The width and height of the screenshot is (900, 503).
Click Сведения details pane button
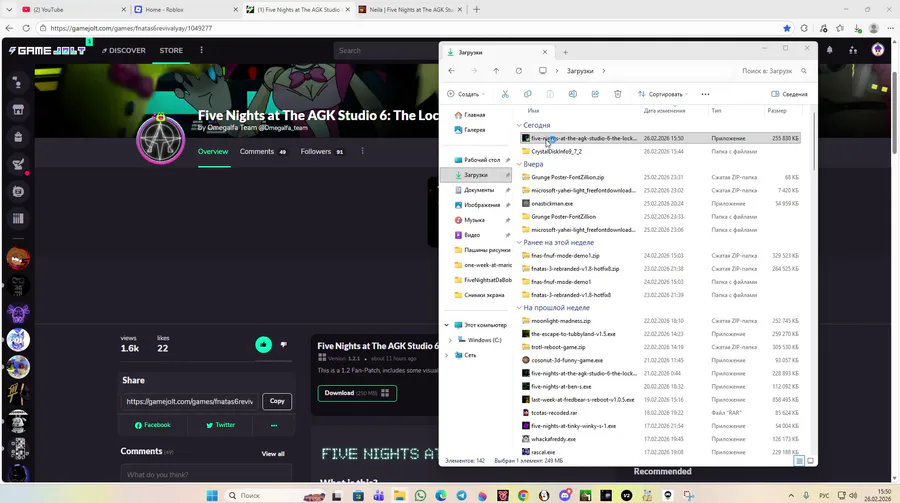click(x=789, y=94)
